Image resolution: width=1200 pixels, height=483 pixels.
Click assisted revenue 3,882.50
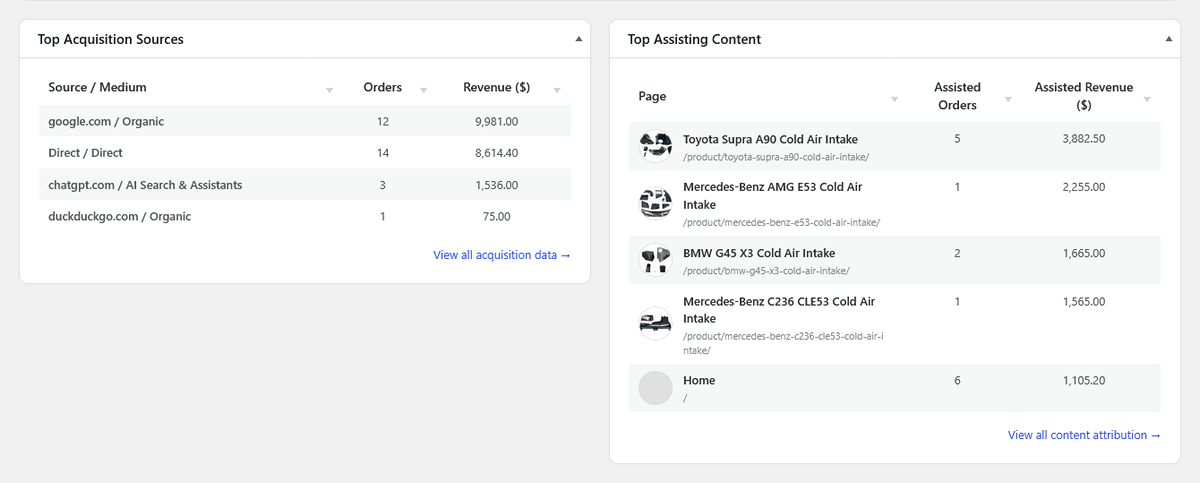tap(1084, 139)
